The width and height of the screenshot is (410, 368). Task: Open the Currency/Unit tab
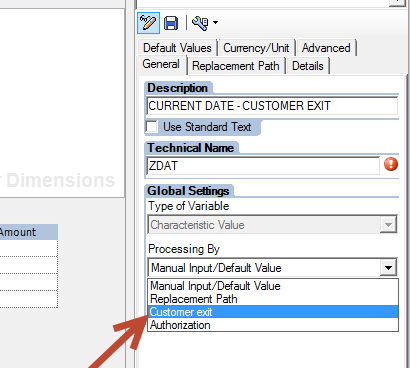[x=256, y=48]
